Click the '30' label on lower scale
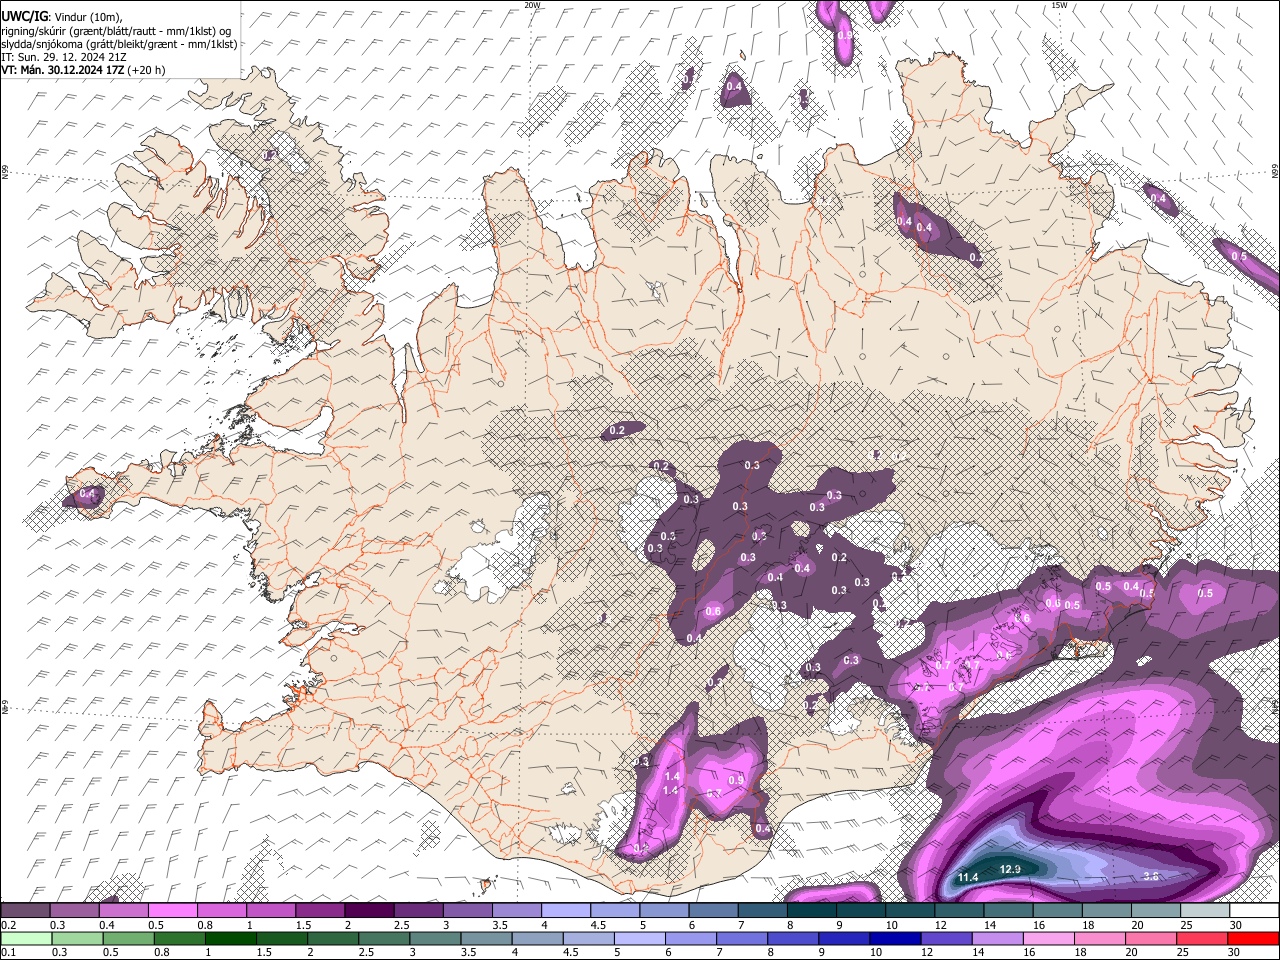 tap(1236, 952)
